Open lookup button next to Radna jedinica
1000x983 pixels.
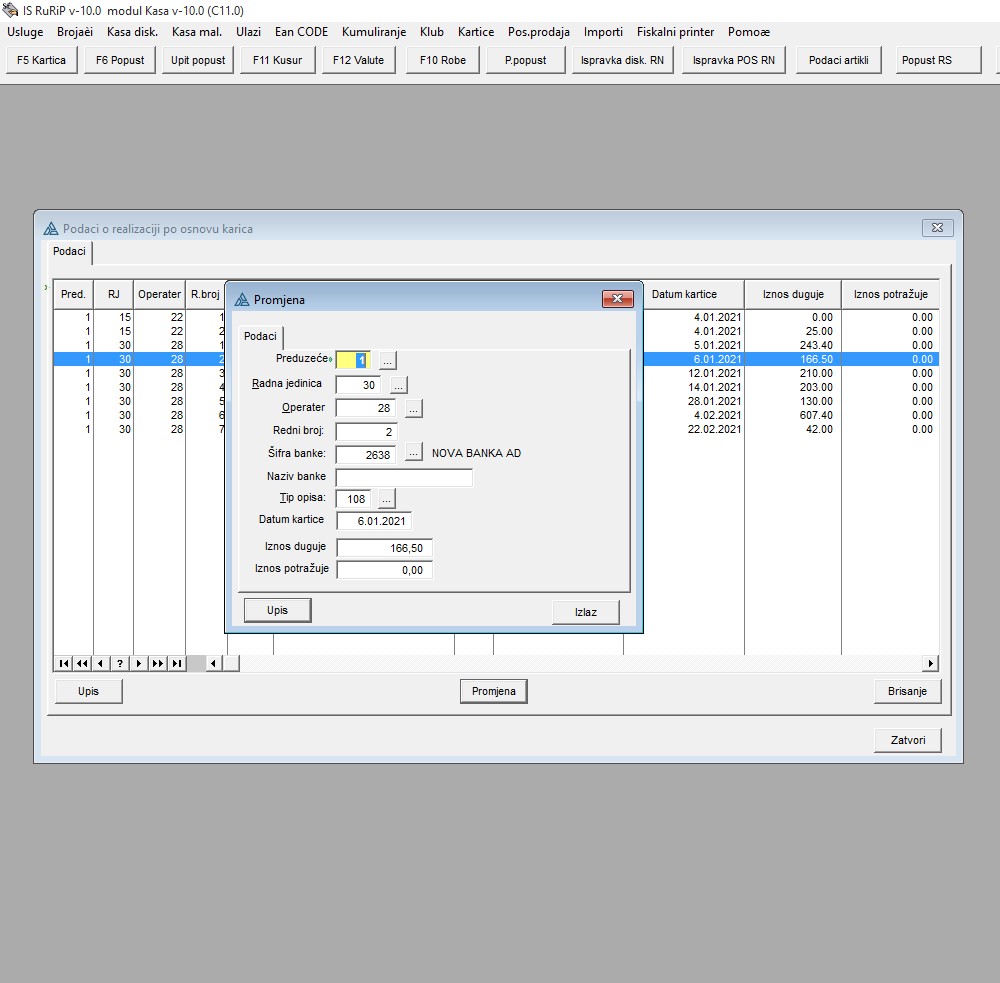pos(398,385)
